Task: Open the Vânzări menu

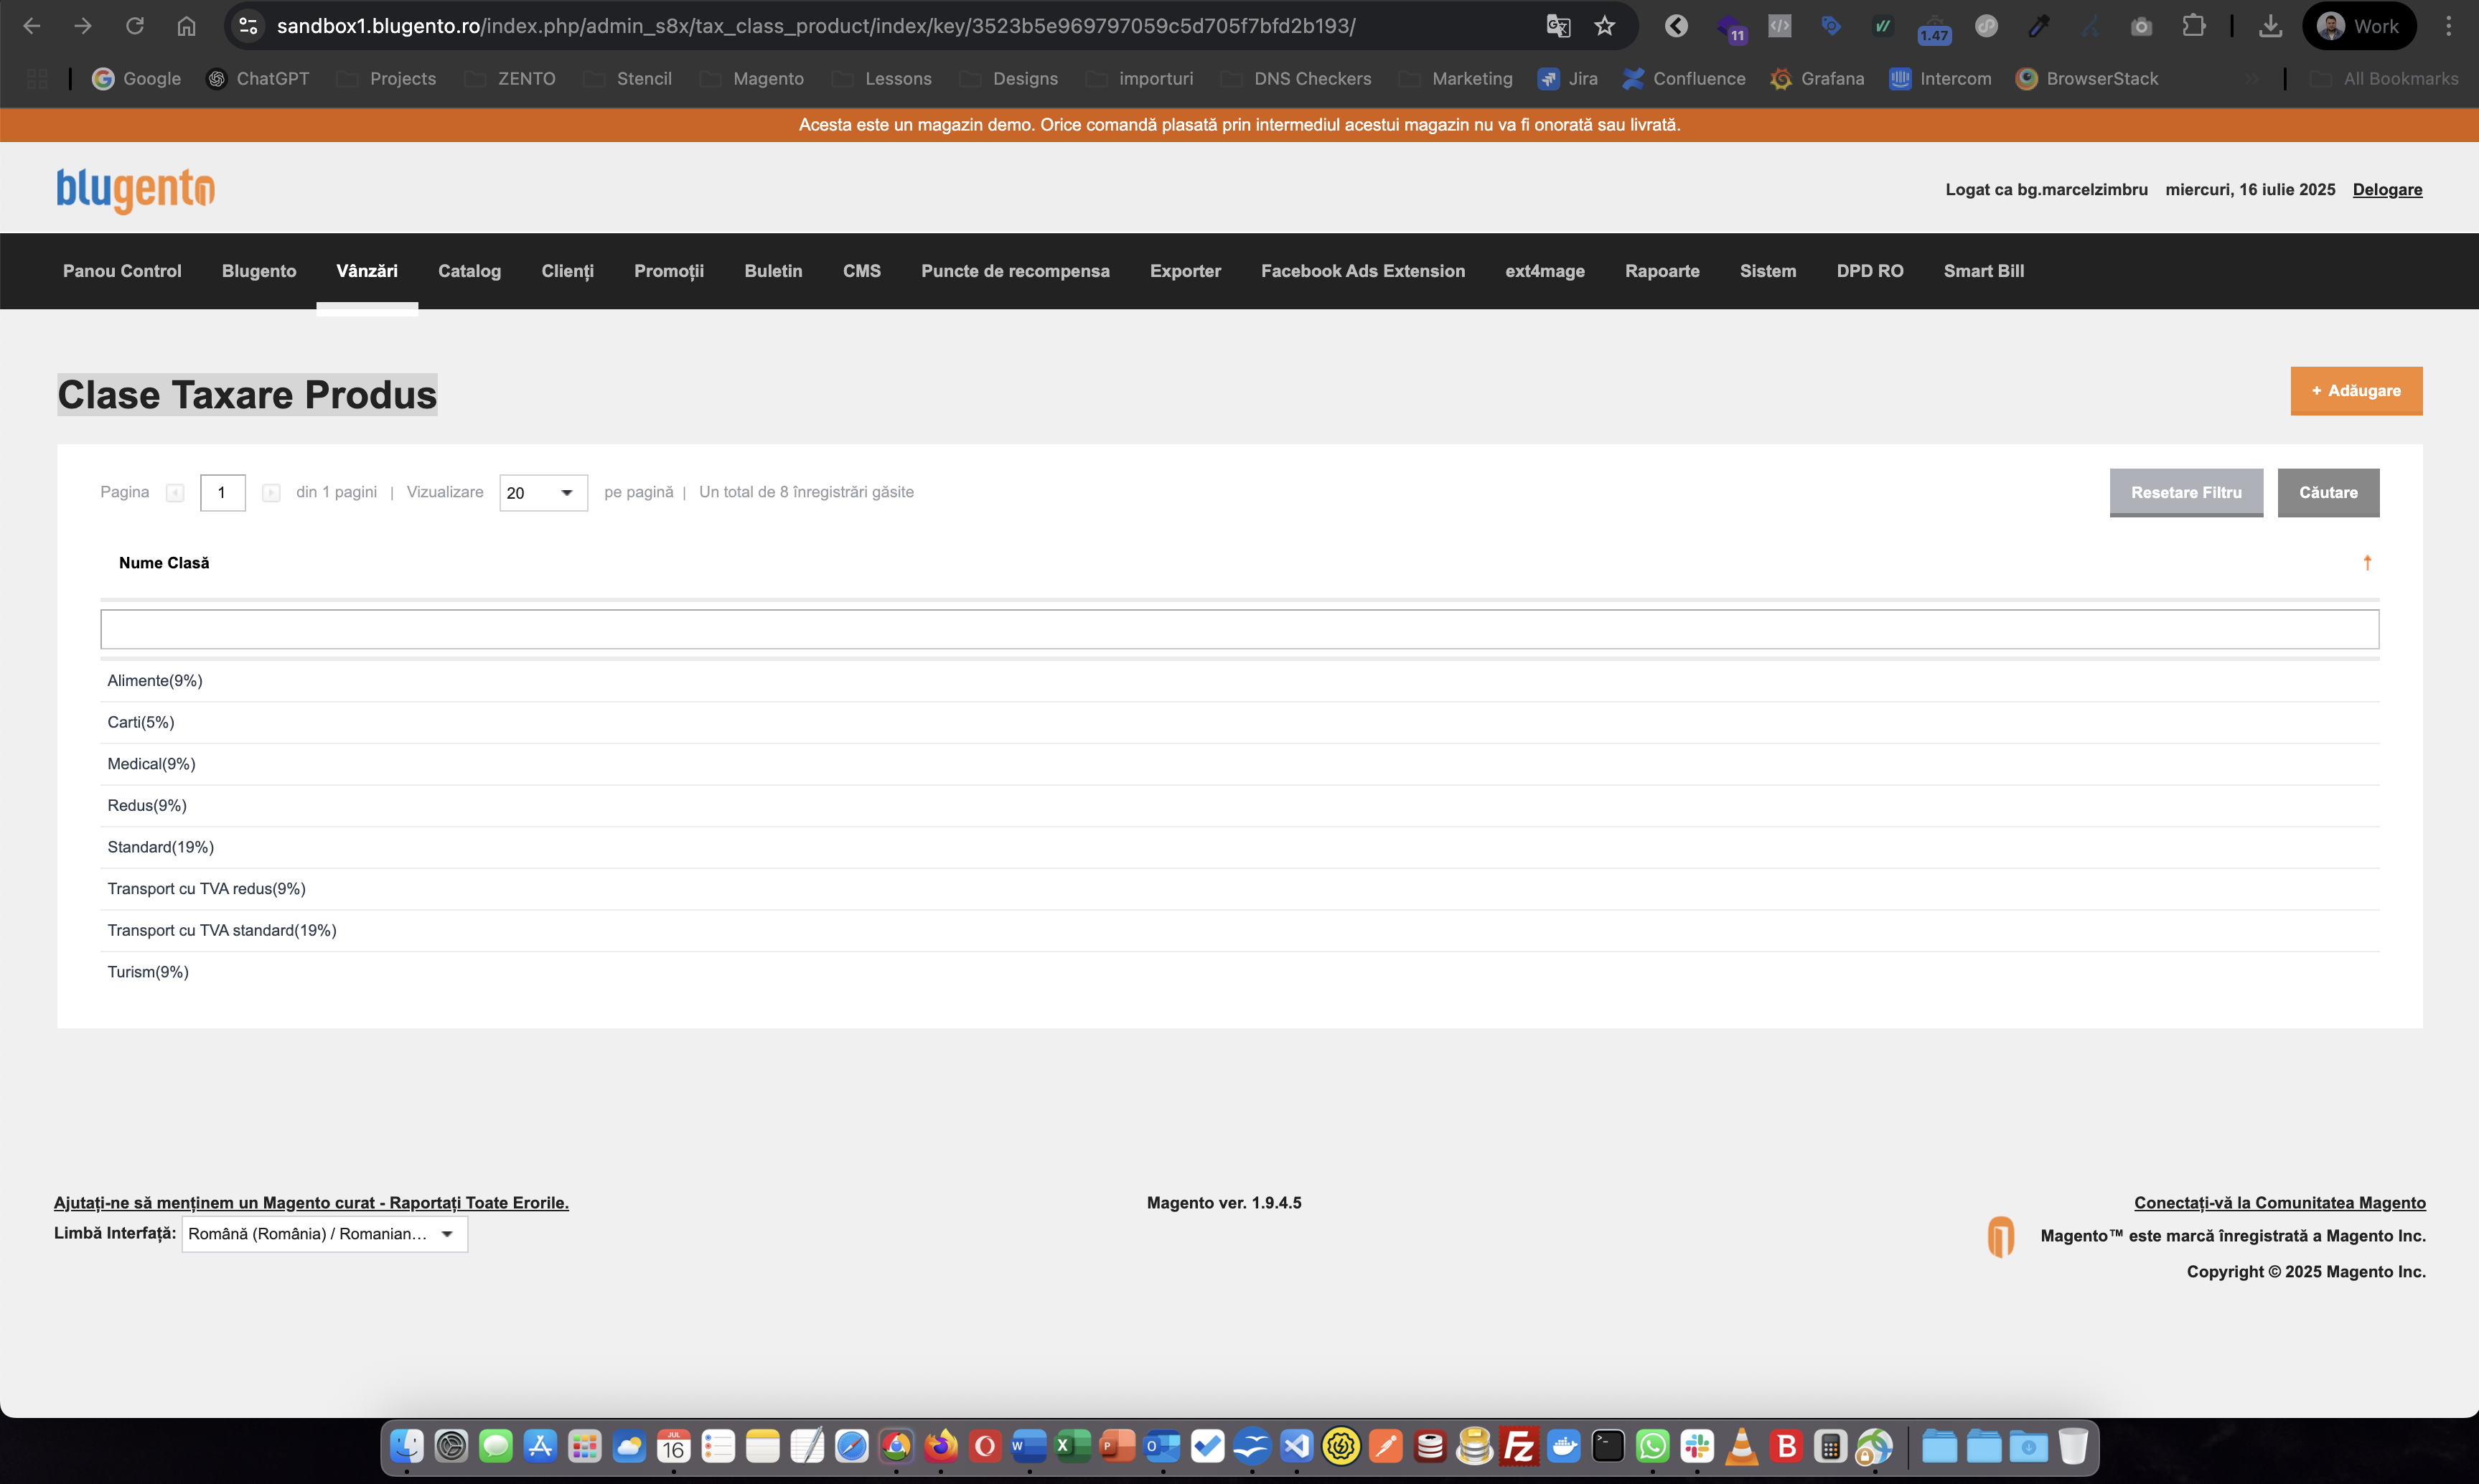Action: tap(367, 271)
